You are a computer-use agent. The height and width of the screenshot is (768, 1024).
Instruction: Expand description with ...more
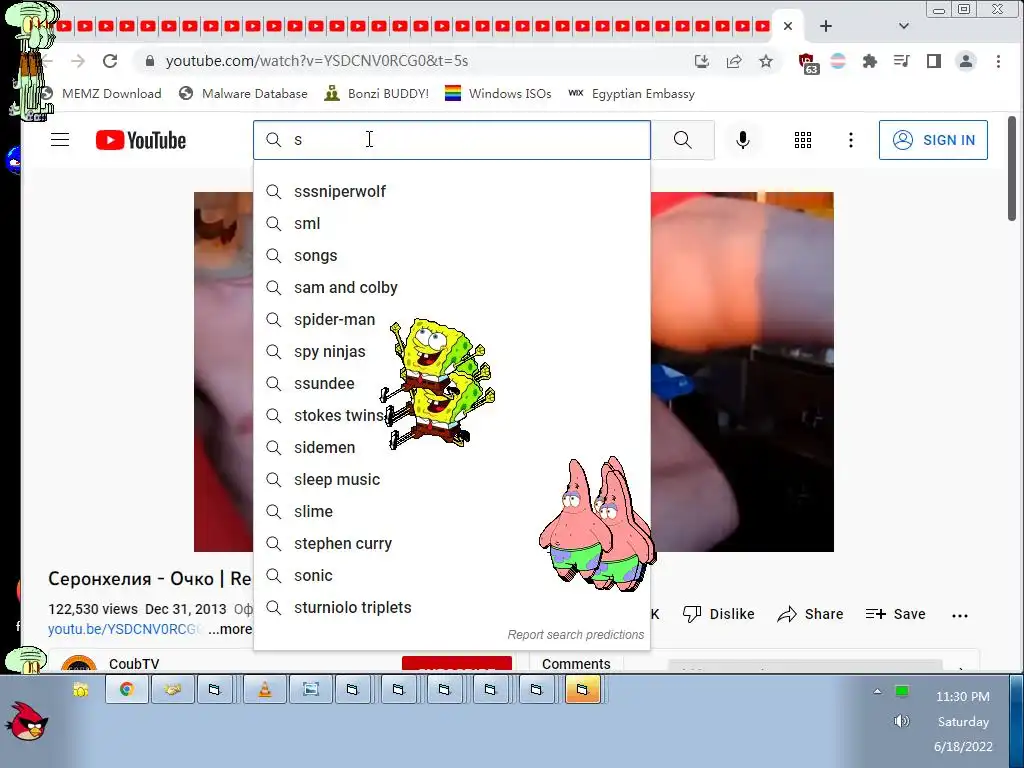tap(230, 629)
